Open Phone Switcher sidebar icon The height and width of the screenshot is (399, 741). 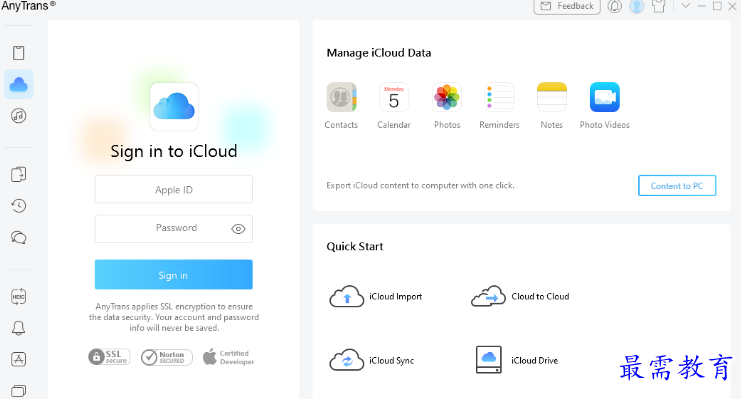click(x=18, y=174)
